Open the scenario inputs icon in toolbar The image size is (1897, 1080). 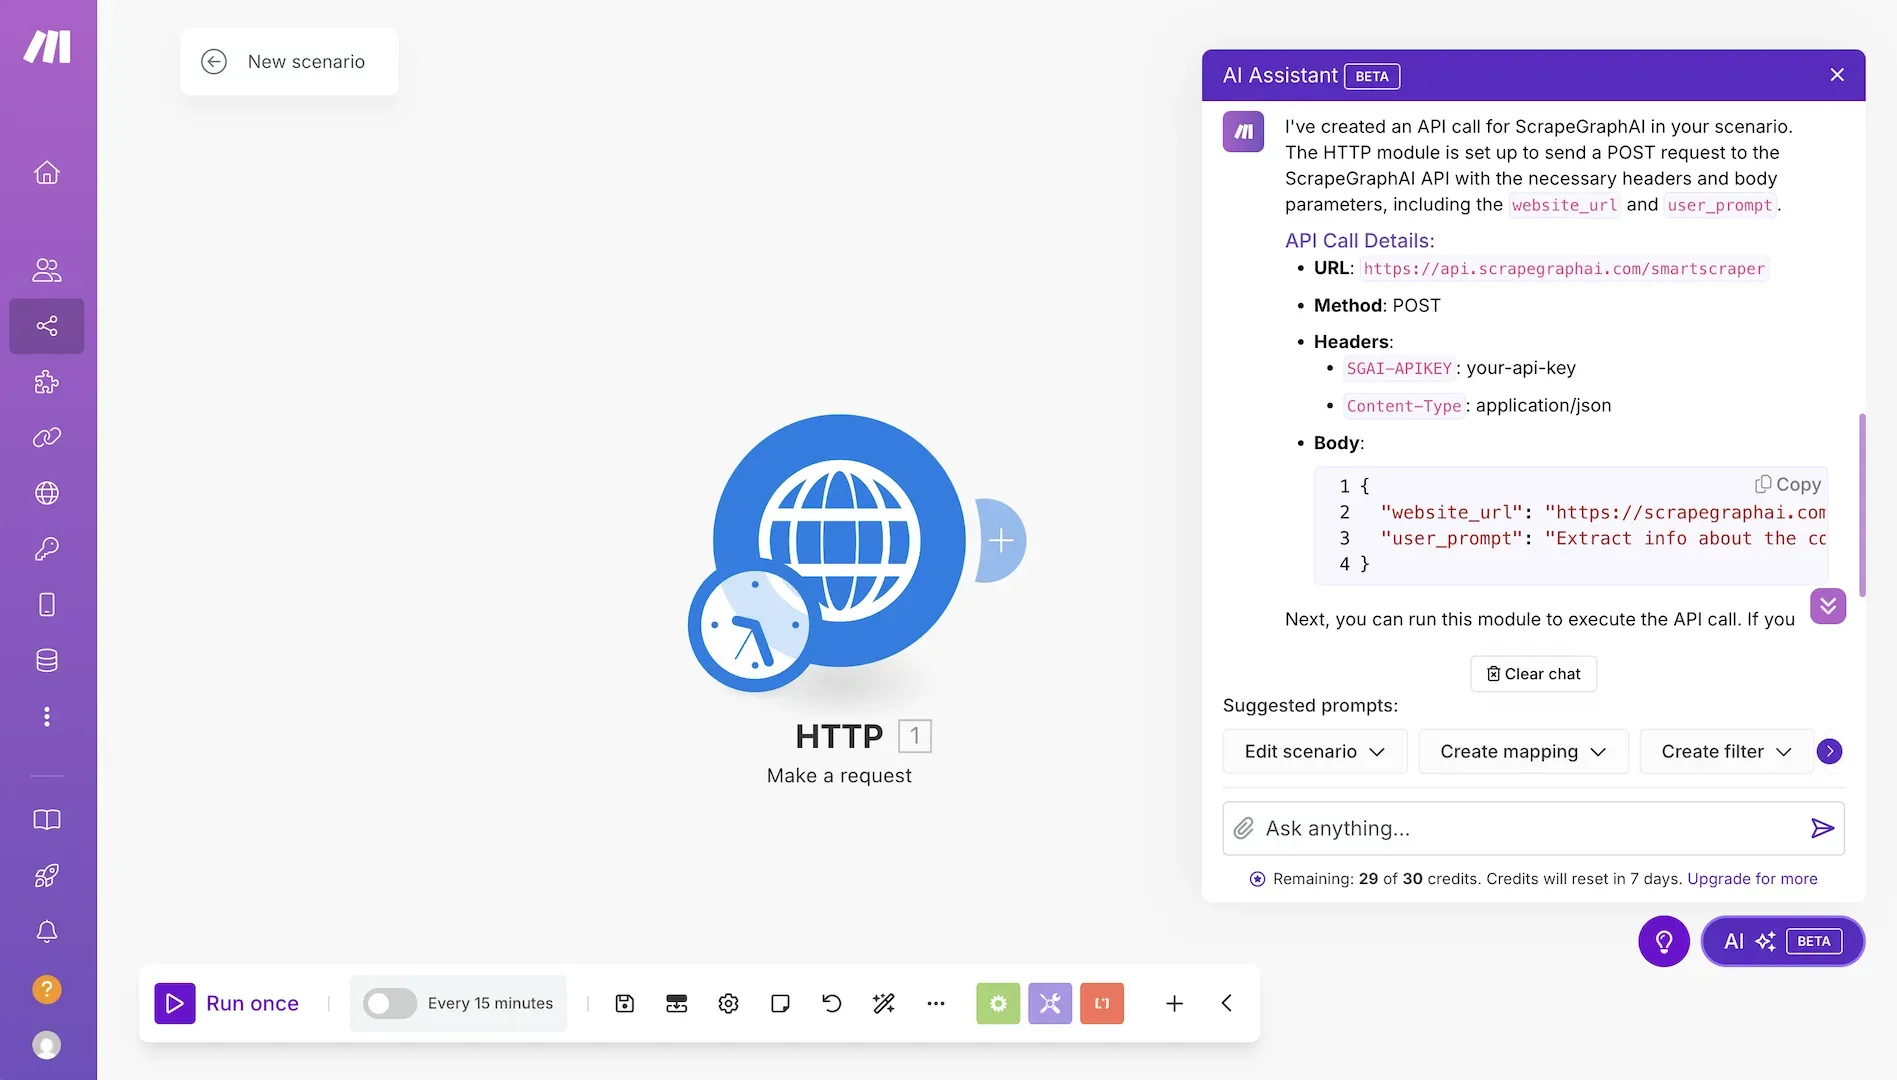pyautogui.click(x=677, y=1003)
